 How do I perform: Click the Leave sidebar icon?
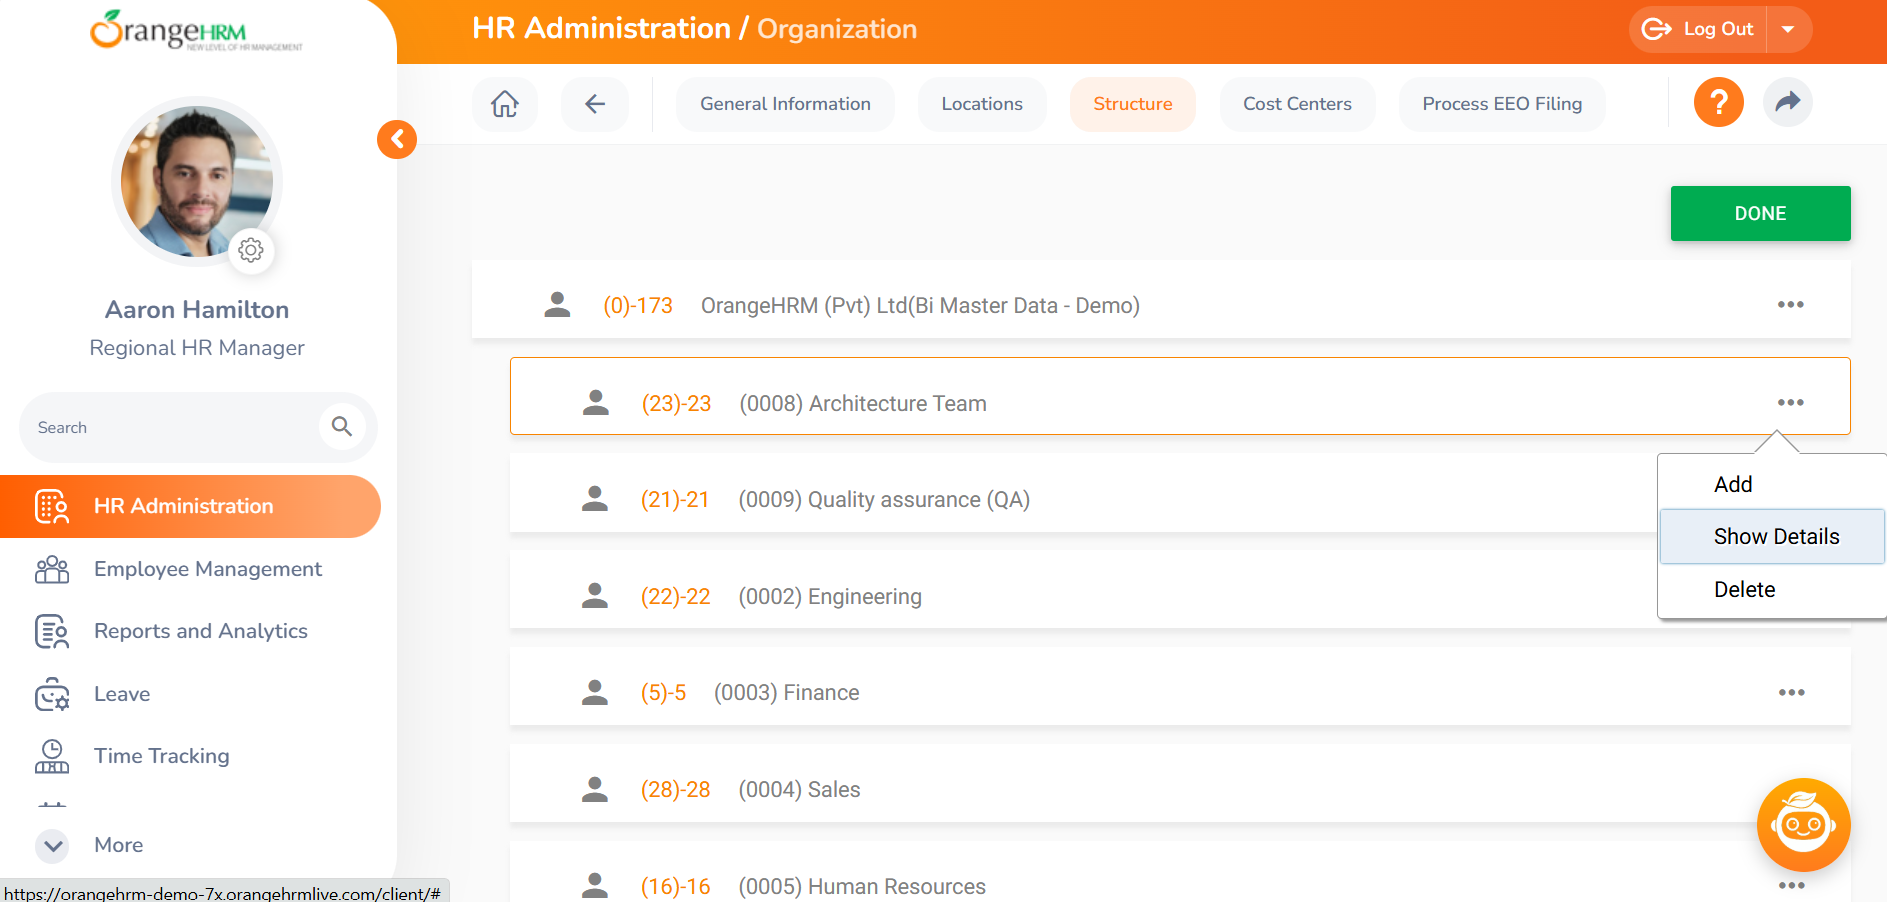tap(52, 694)
